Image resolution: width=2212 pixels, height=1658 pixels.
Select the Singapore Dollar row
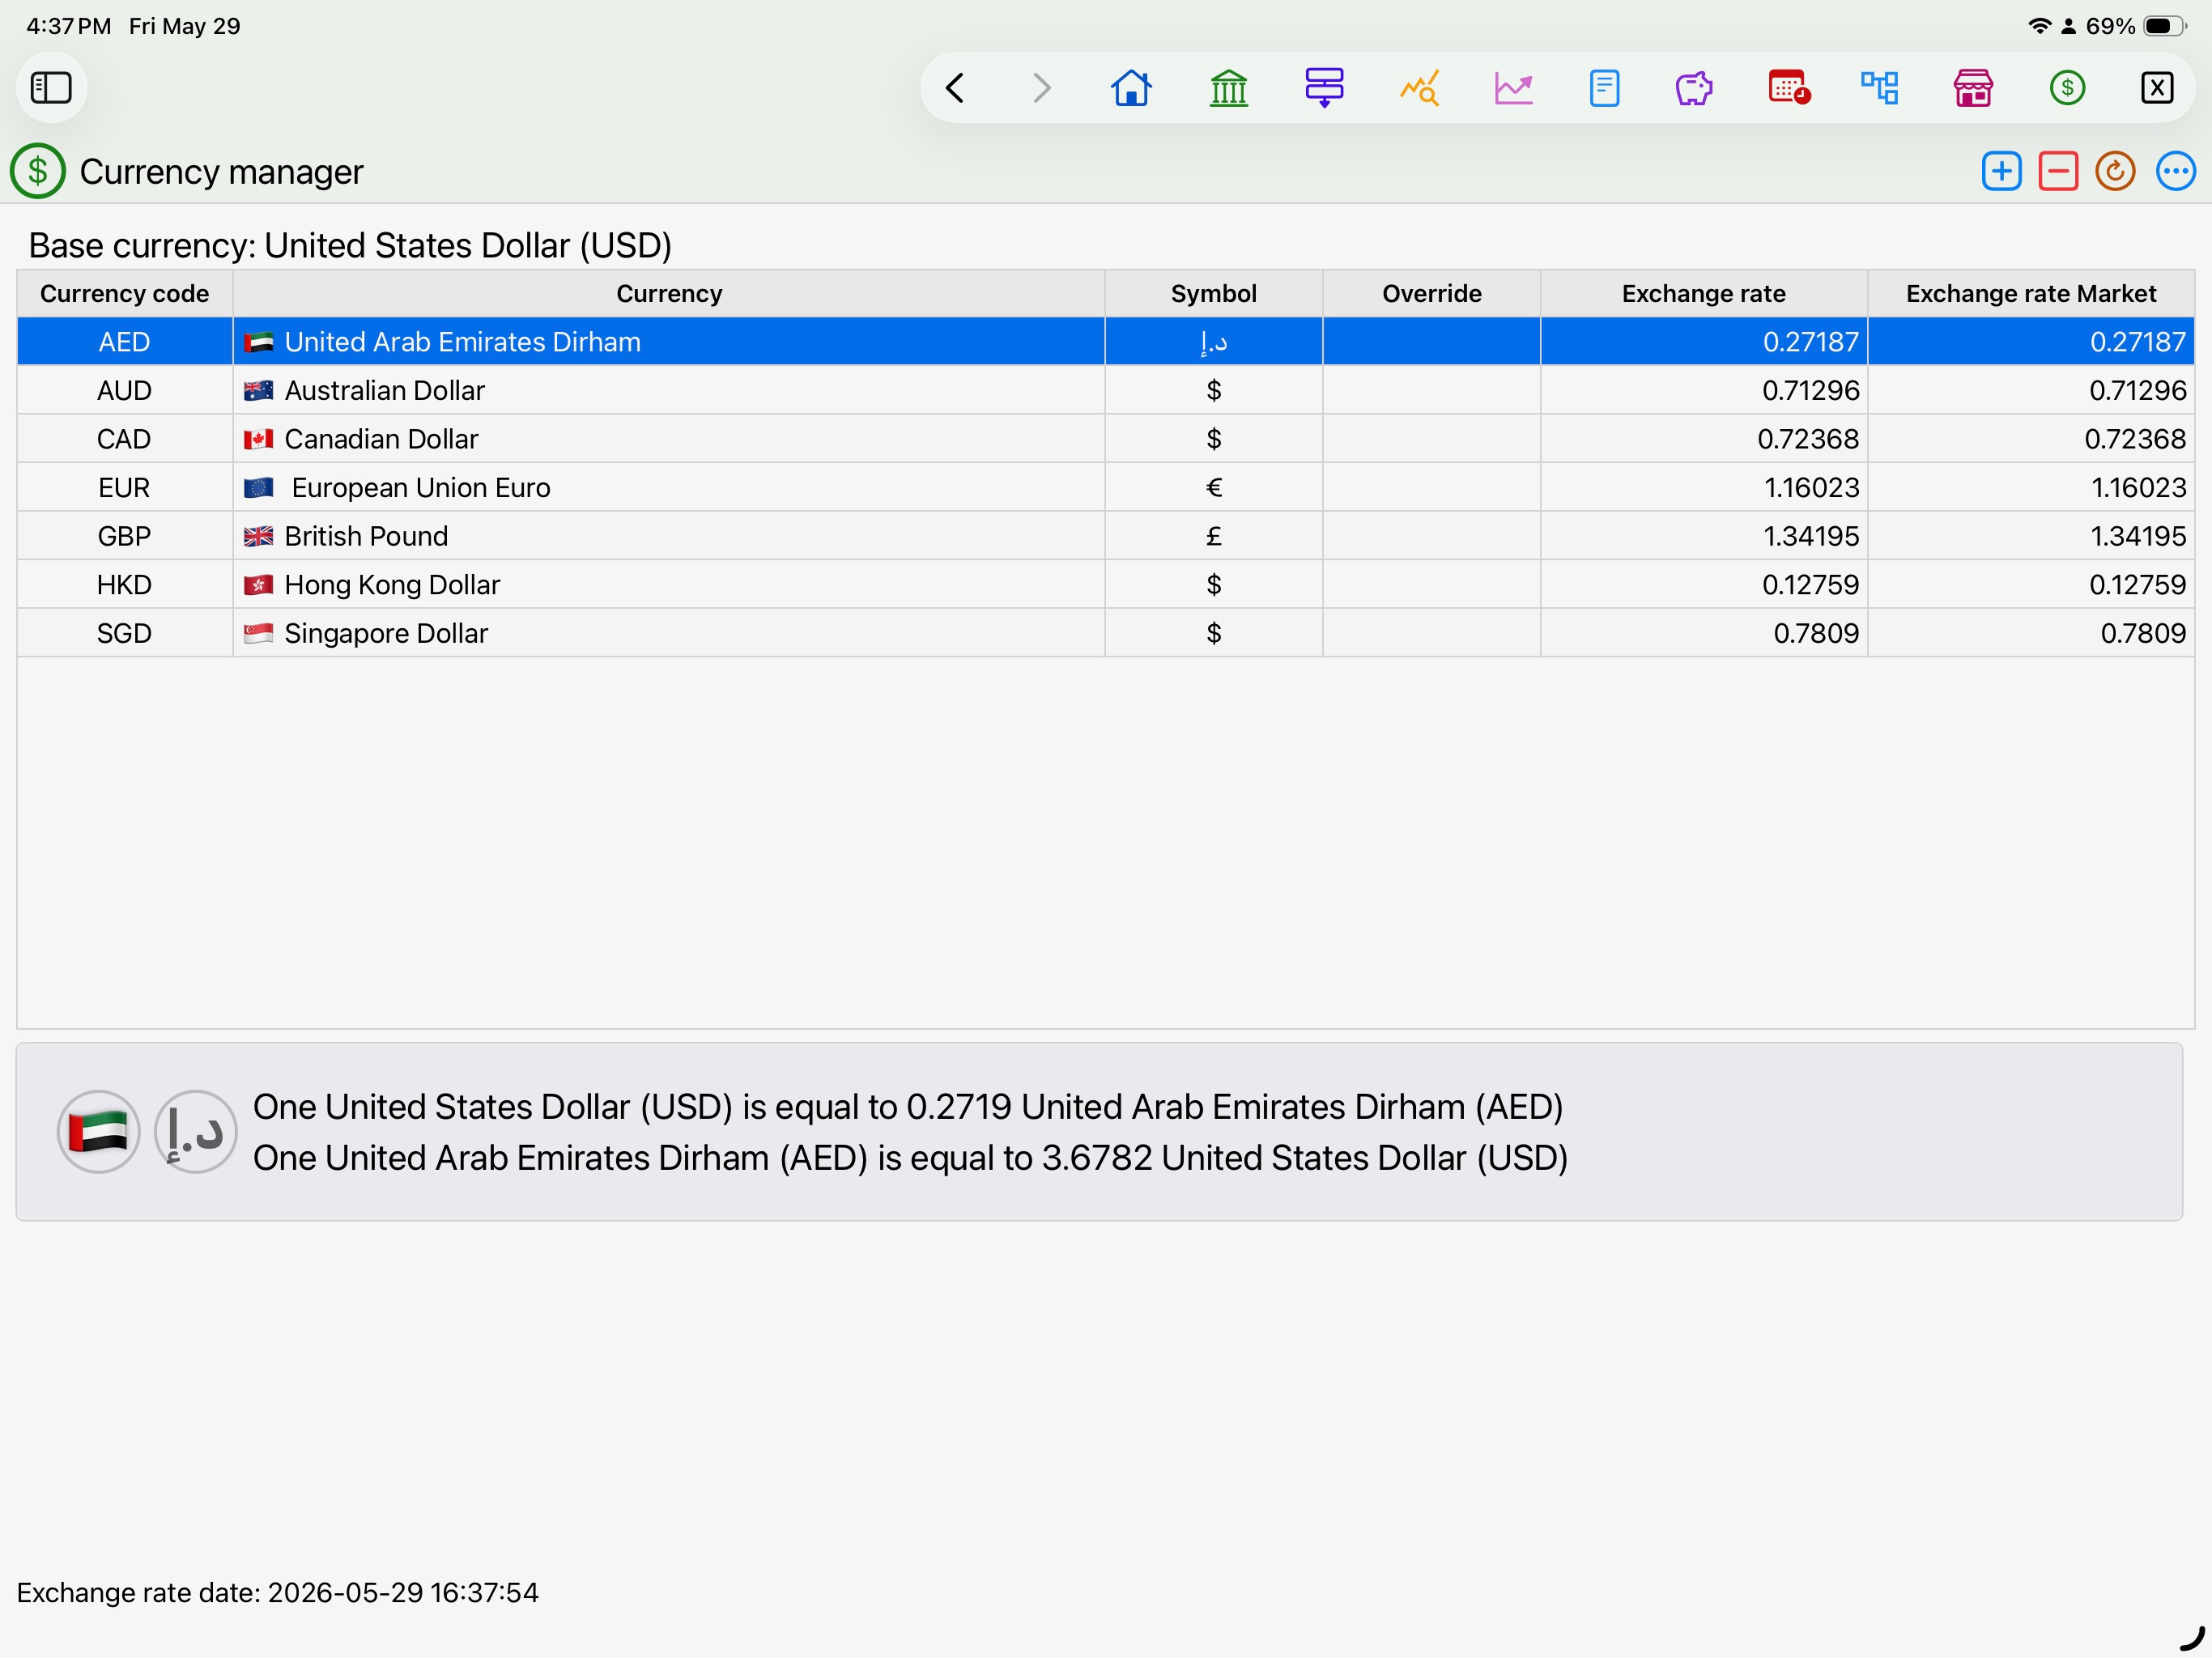1106,633
